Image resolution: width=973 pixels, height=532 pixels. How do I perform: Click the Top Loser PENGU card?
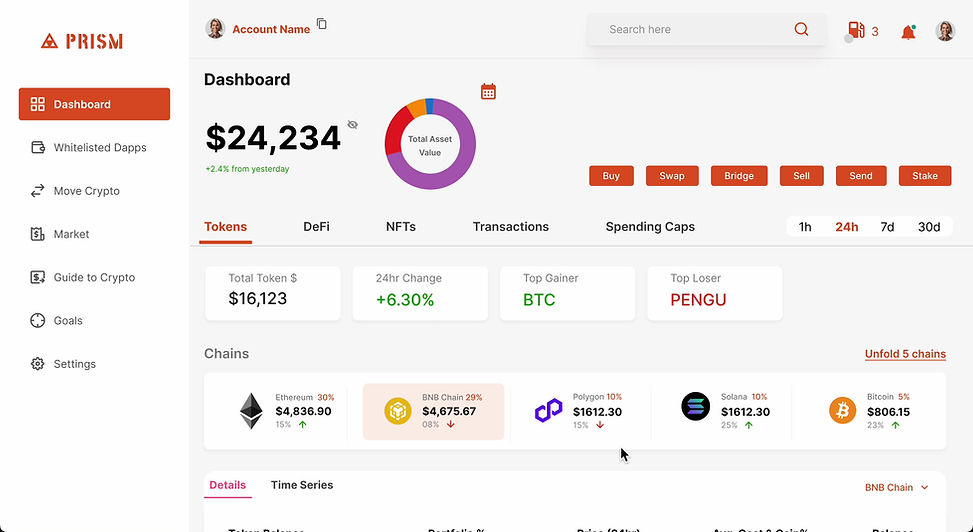[x=715, y=293]
